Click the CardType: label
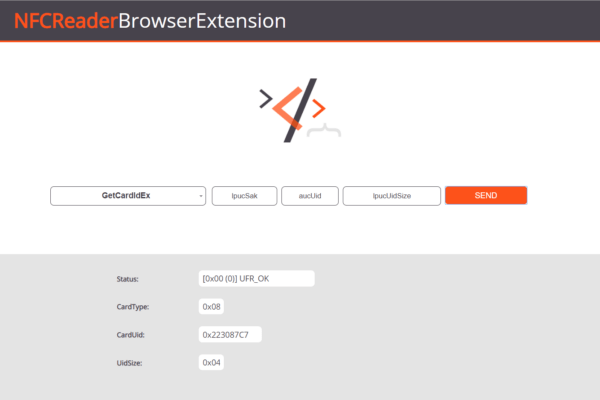 (132, 307)
